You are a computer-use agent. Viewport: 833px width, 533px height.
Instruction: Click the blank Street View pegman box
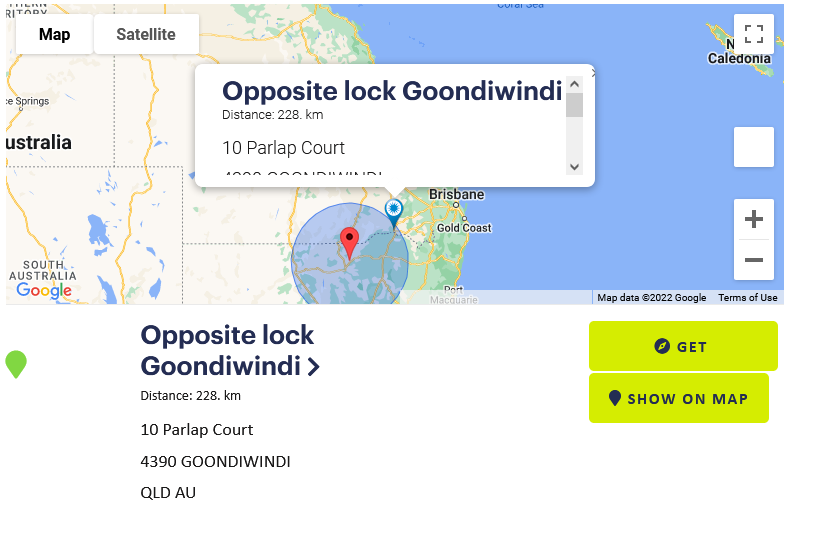(x=753, y=147)
